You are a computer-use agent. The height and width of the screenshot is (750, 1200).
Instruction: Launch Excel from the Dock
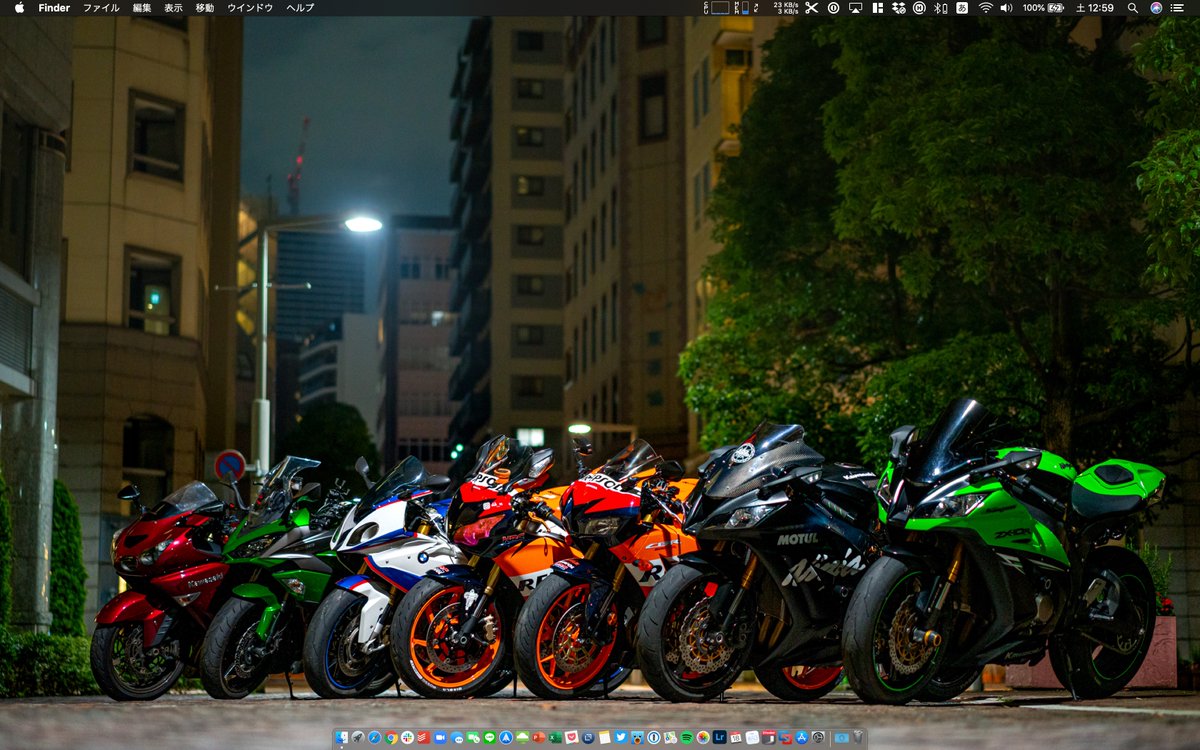[x=555, y=737]
